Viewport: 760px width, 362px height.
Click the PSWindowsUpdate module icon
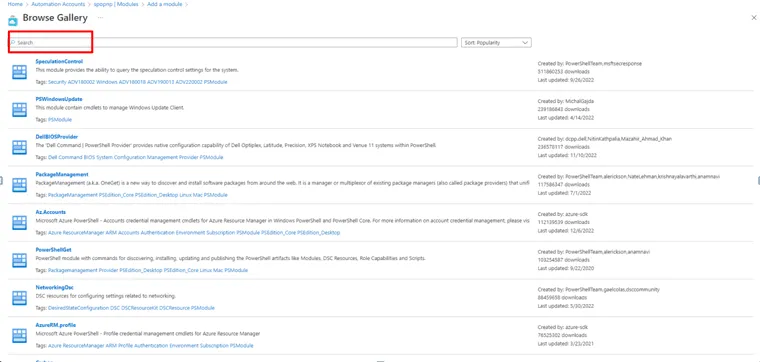pos(19,110)
